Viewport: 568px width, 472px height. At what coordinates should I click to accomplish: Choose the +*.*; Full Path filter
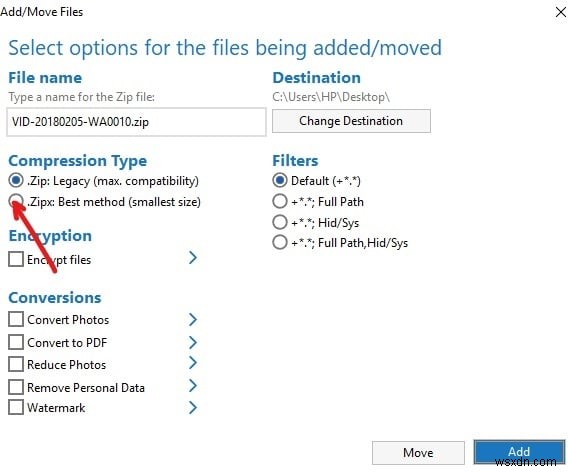pos(280,201)
